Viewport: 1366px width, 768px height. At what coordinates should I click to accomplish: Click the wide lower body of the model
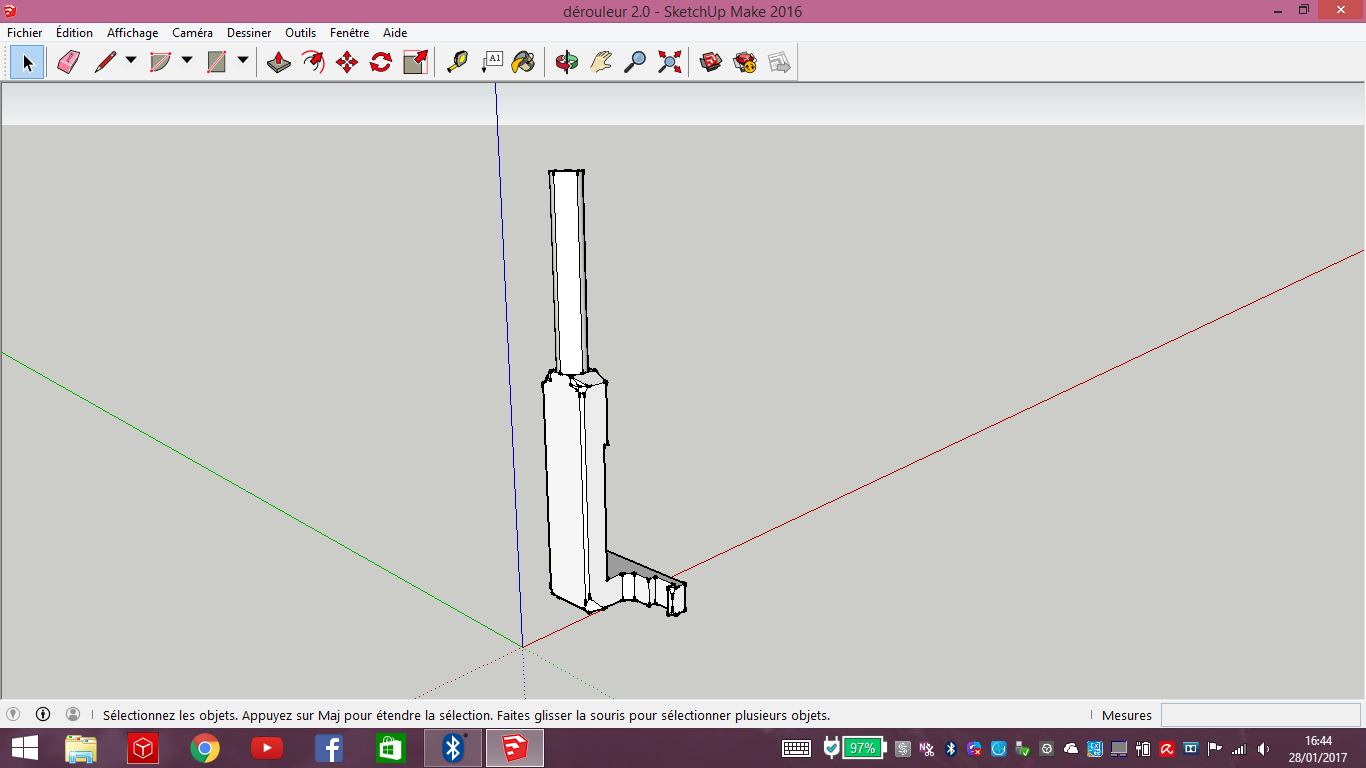[x=574, y=490]
